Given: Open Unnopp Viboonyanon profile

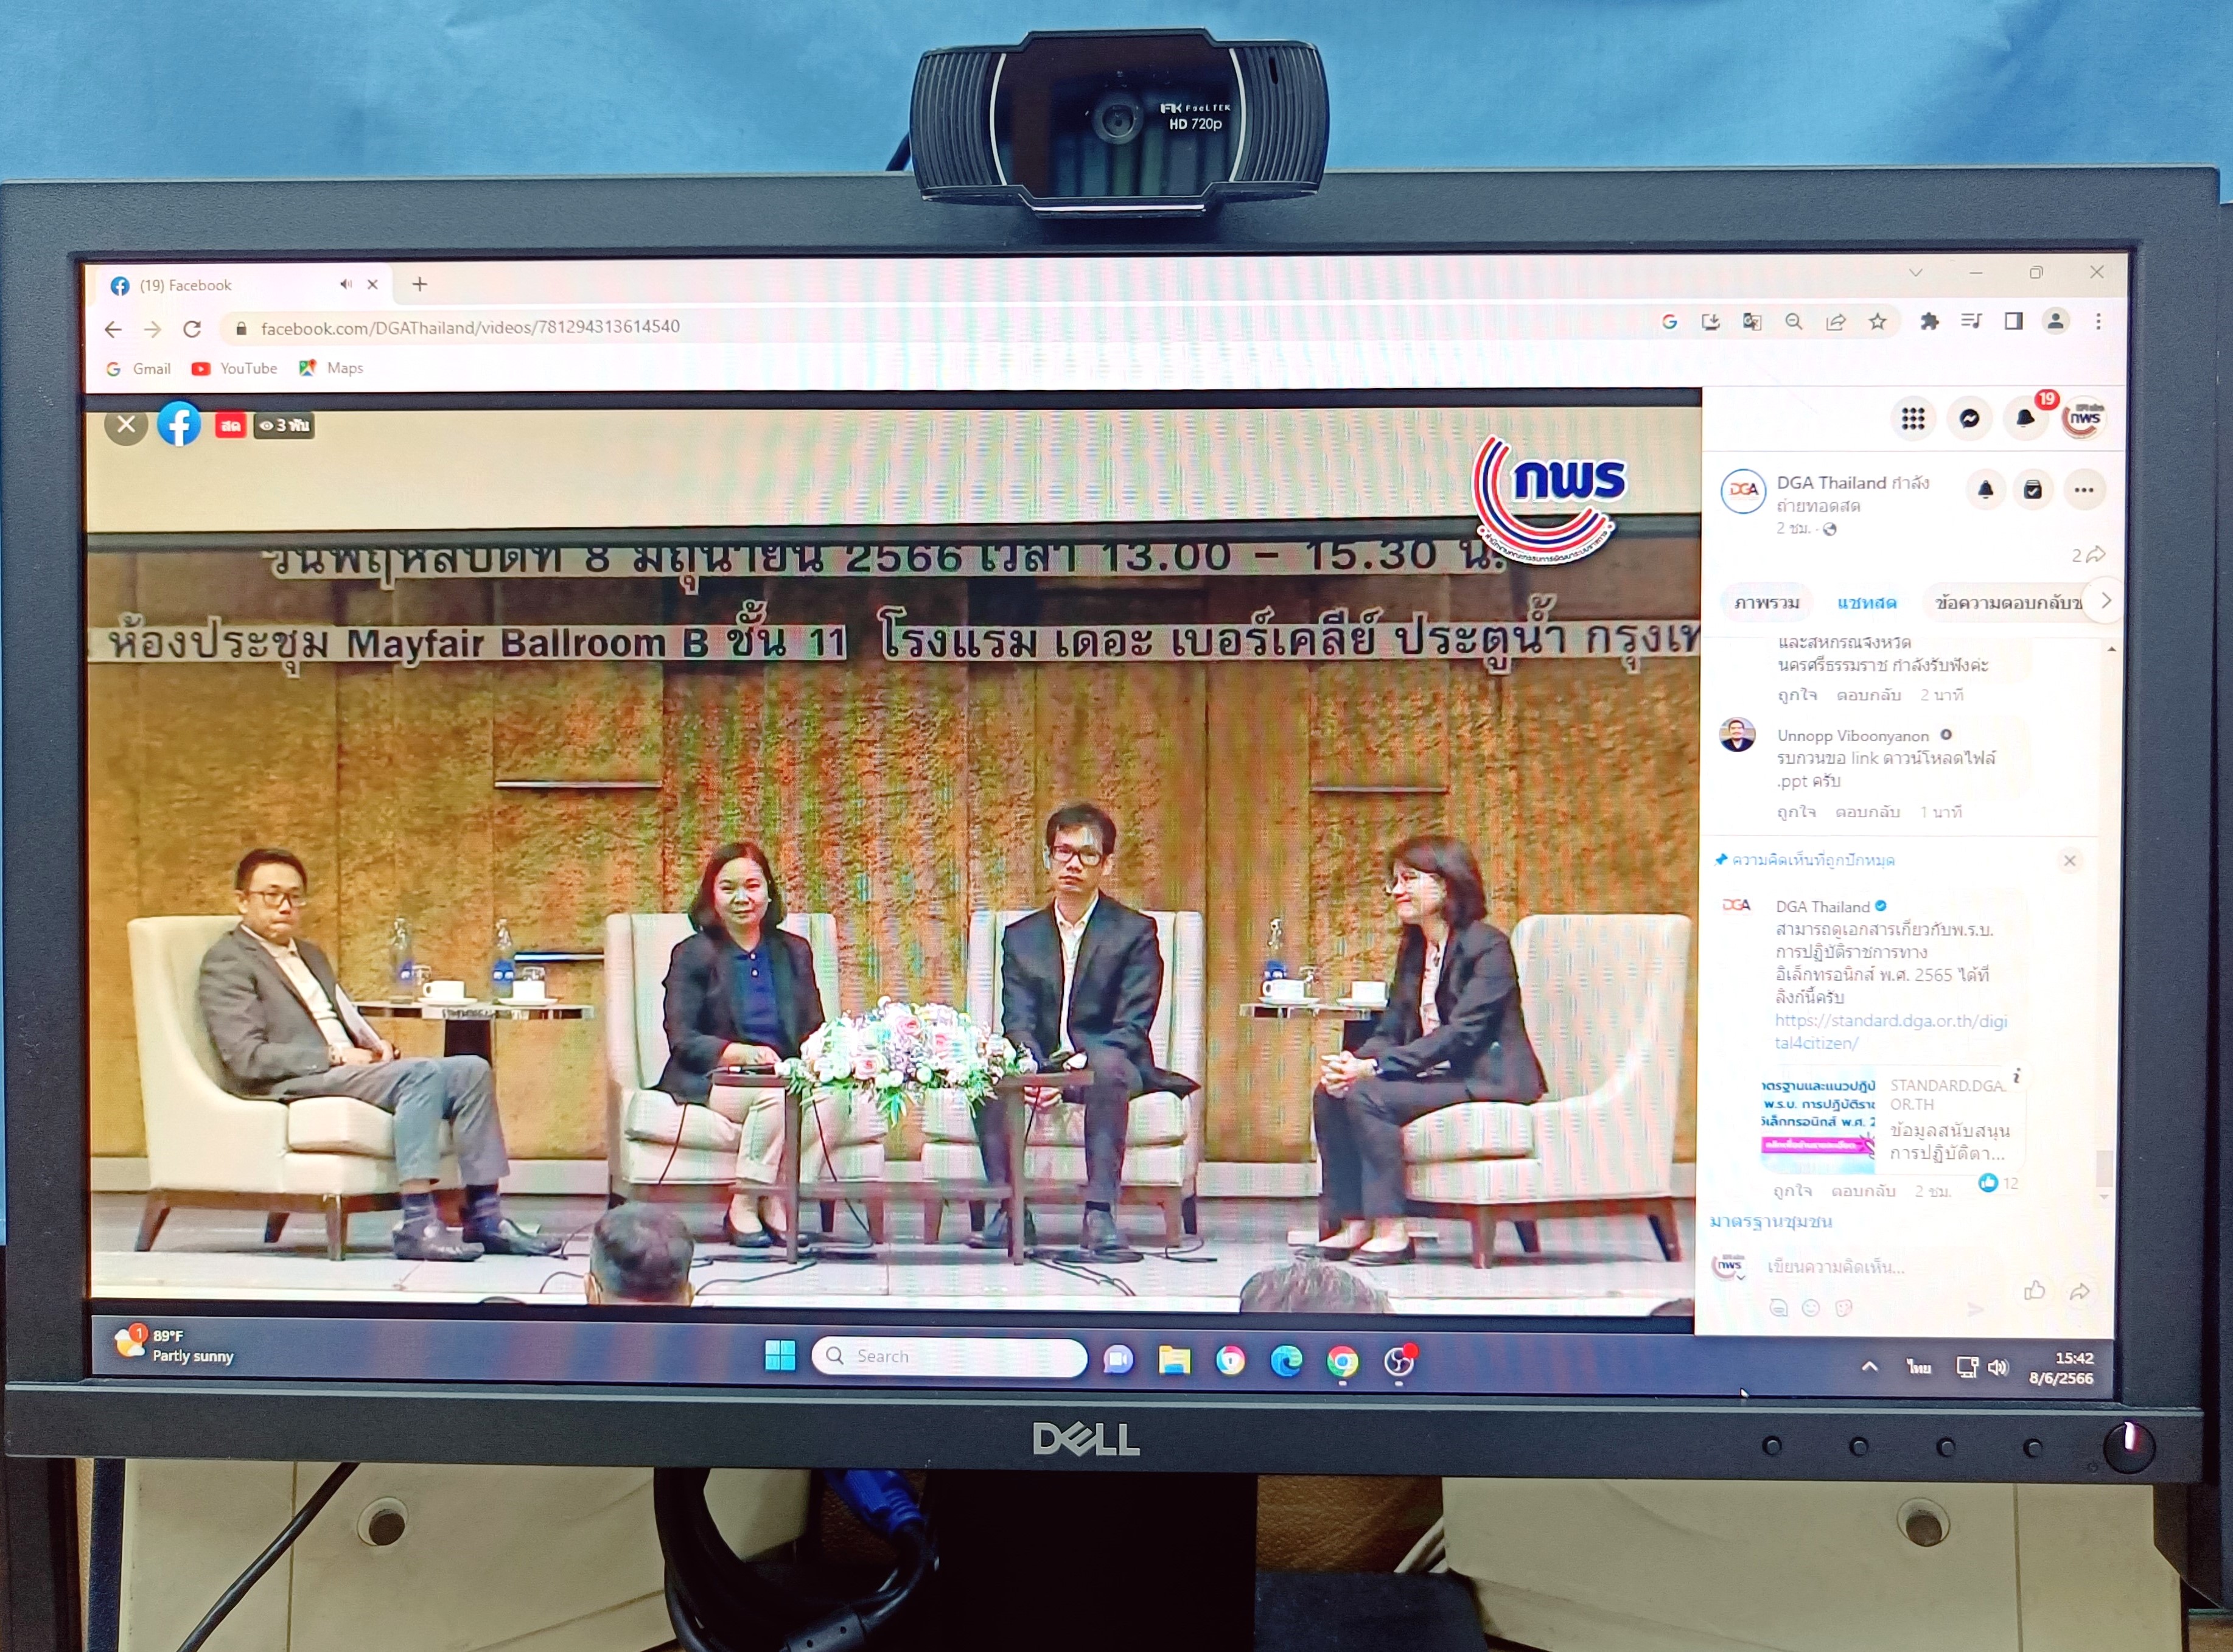Looking at the screenshot, I should coord(1853,736).
